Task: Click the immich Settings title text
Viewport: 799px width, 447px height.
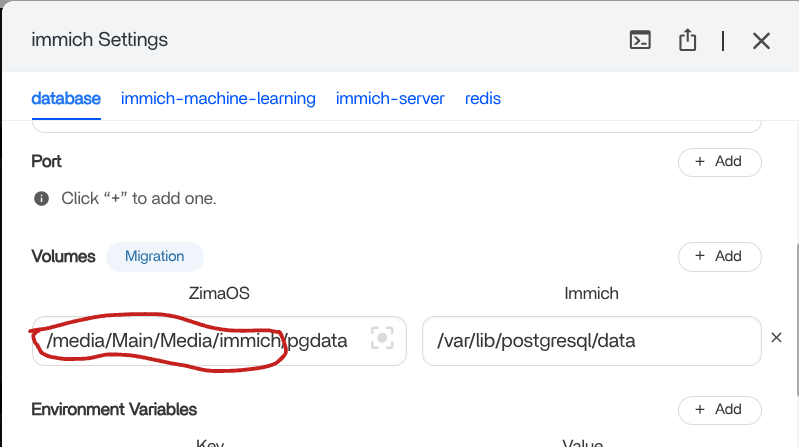Action: click(x=99, y=40)
